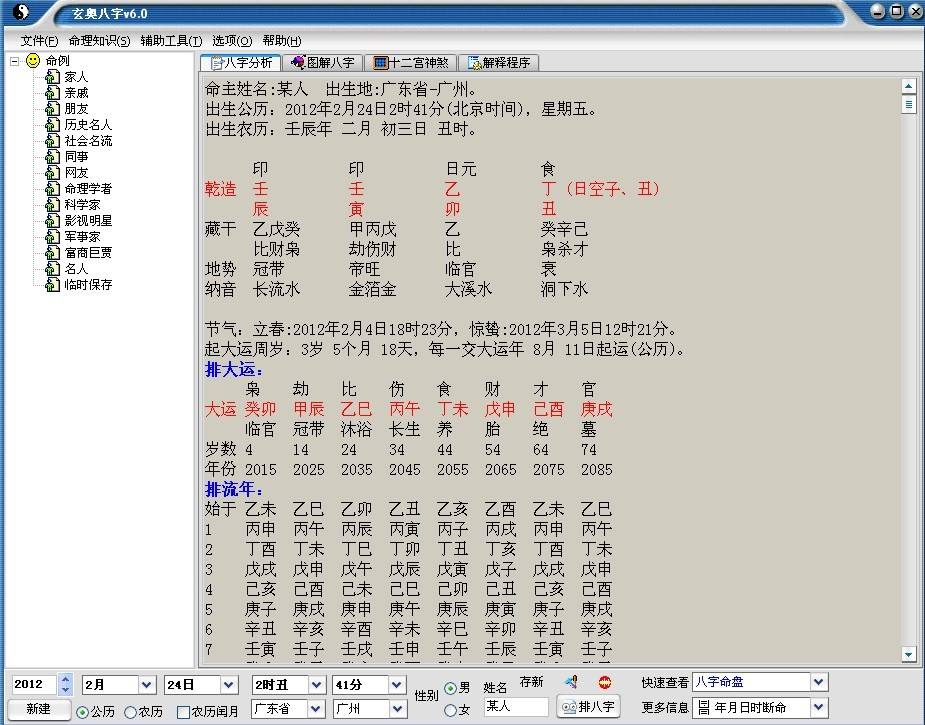The width and height of the screenshot is (925, 725).
Task: Click the smiley face icon beside 命例
Action: [x=33, y=60]
